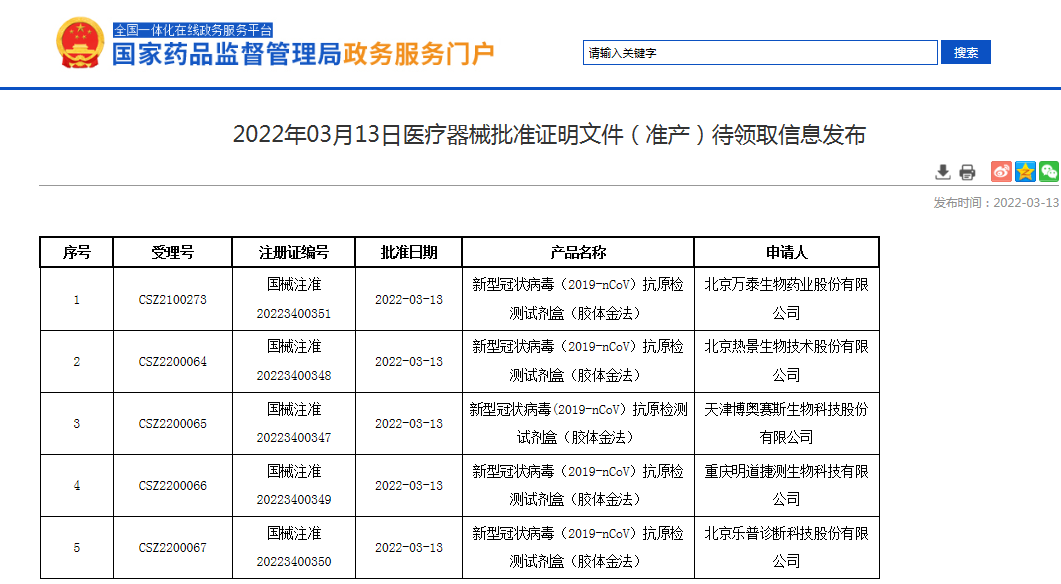The height and width of the screenshot is (584, 1061).
Task: Click 全国一体化在线政务服务平台 banner text
Action: (193, 30)
